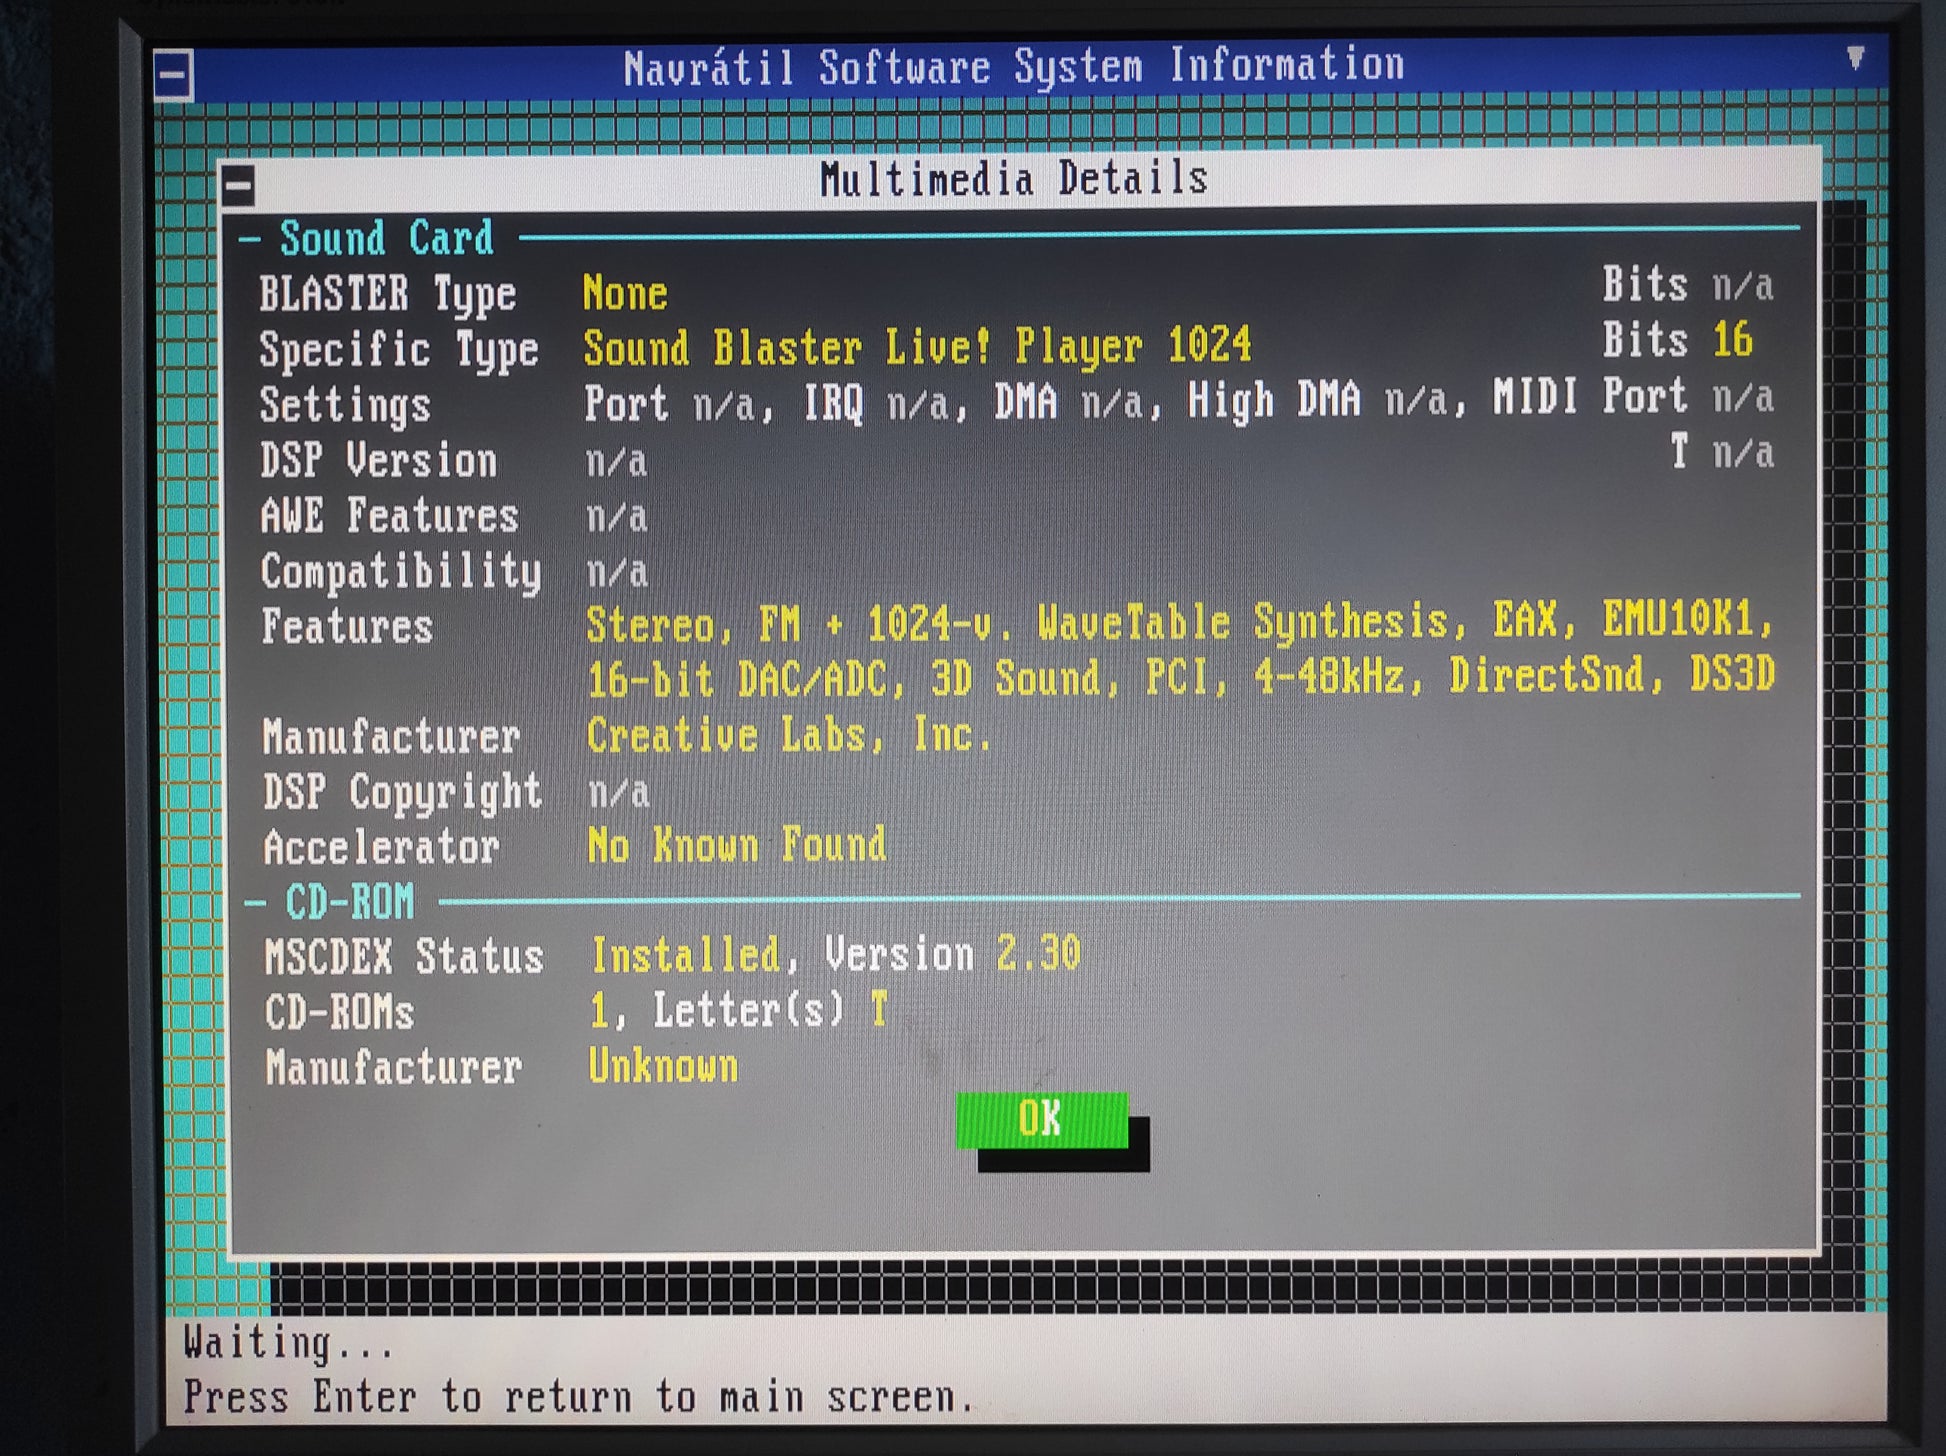The image size is (1946, 1456).
Task: Click the Creative Labs, Inc. manufacturer value
Action: tap(788, 736)
